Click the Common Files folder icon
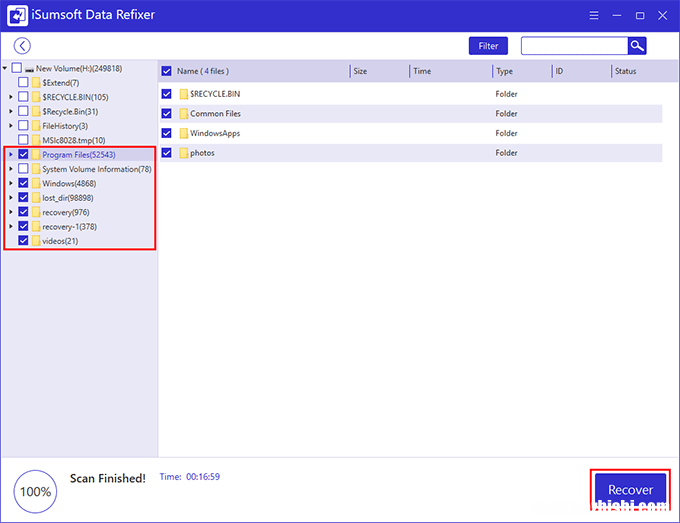Screen dimensions: 680x523 [x=184, y=114]
